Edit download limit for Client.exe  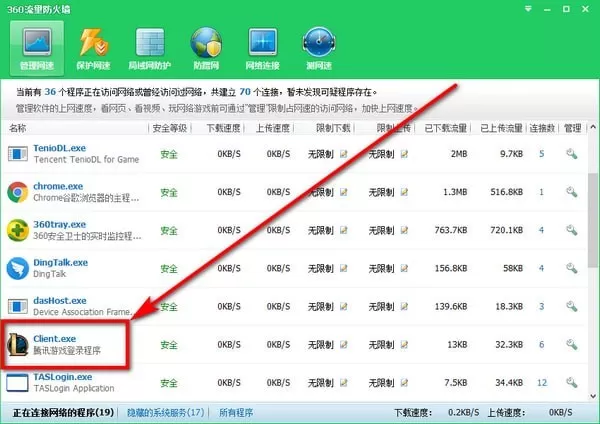(x=344, y=344)
